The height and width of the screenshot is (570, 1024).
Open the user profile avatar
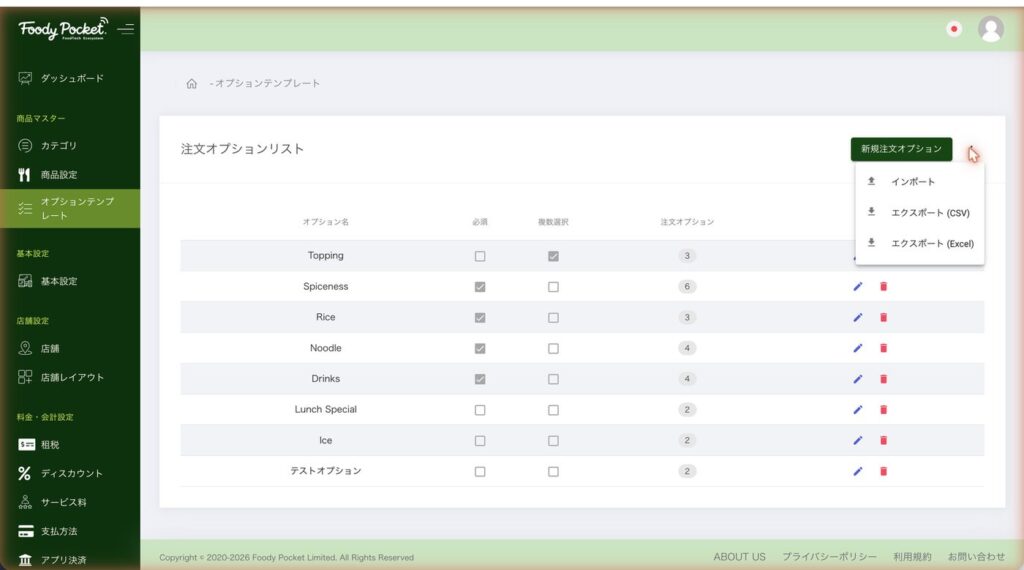990,29
